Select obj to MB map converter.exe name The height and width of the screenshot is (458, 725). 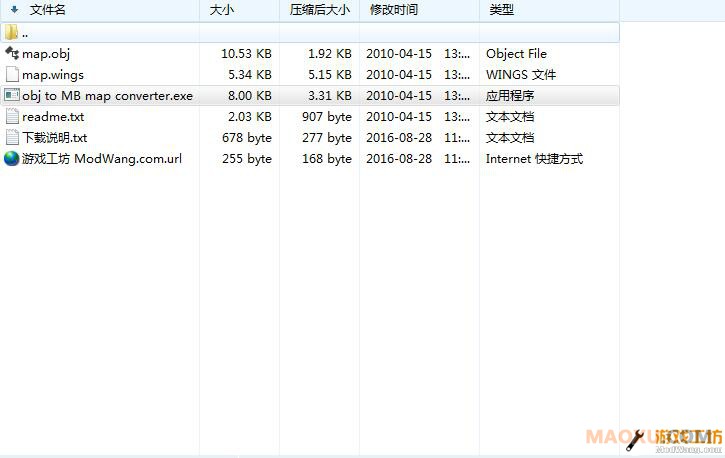pos(107,96)
